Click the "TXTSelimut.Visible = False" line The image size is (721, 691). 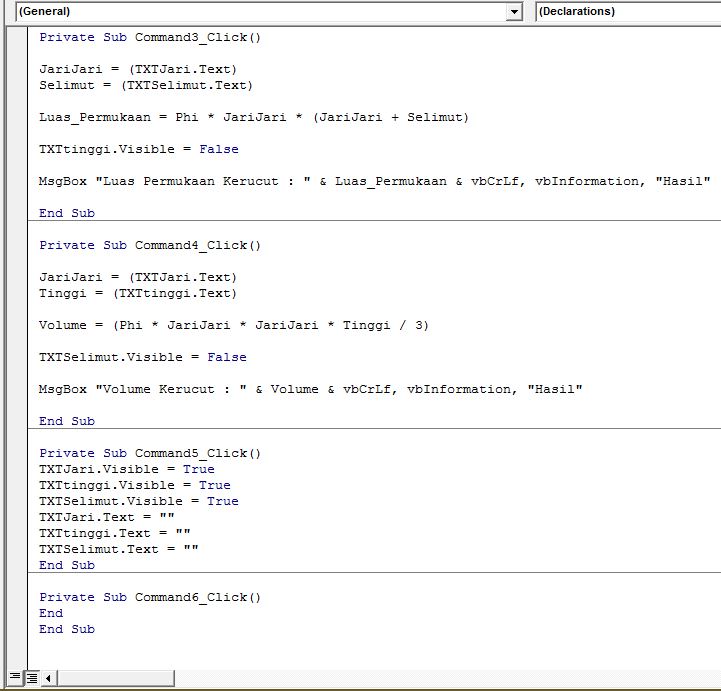click(143, 357)
